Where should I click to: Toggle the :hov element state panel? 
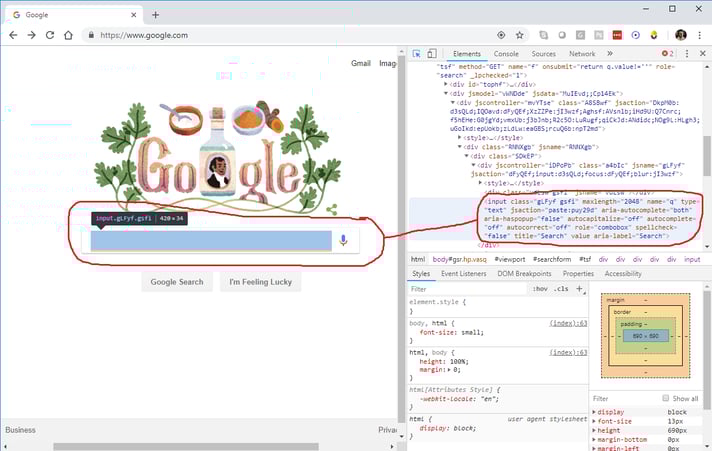click(540, 289)
